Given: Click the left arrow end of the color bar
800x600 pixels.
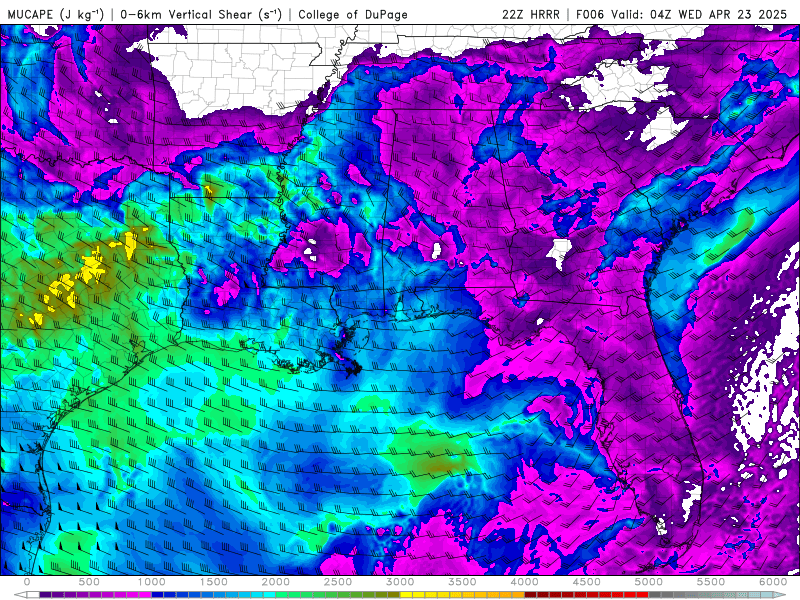Looking at the screenshot, I should tap(20, 595).
